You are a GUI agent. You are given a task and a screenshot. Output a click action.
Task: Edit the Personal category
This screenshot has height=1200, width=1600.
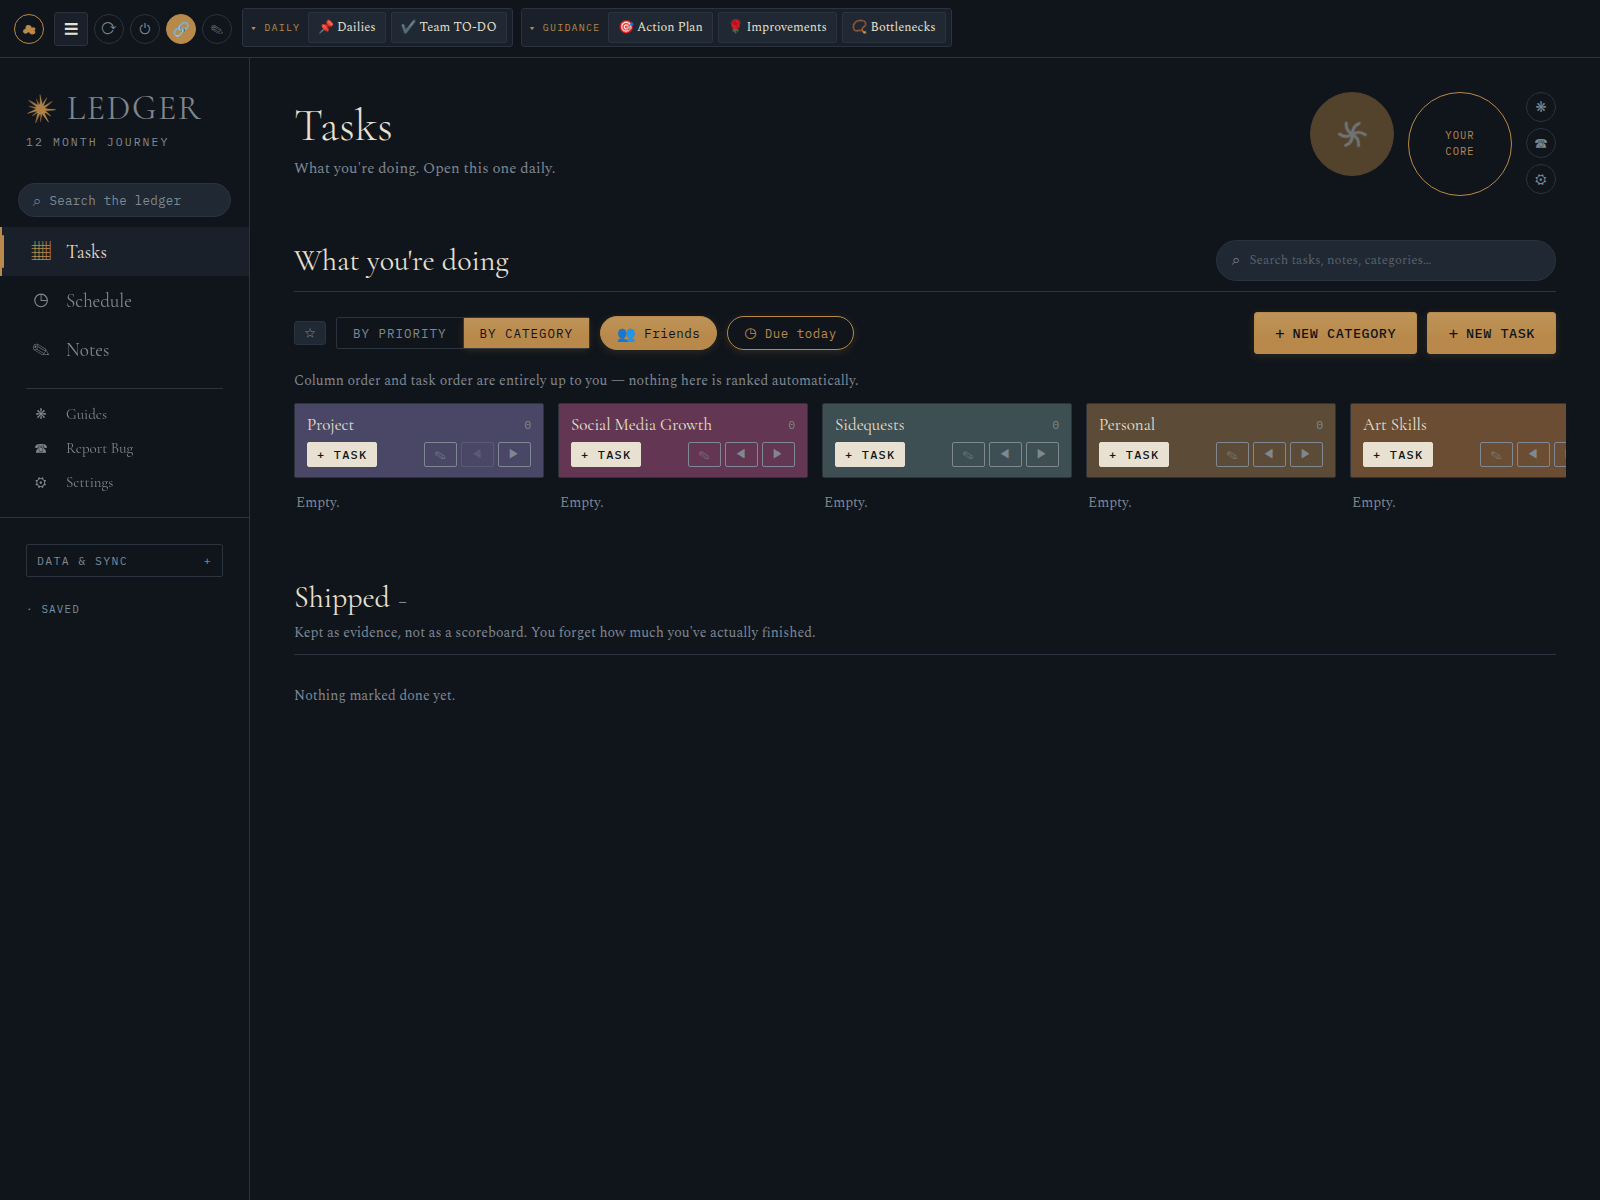click(x=1233, y=455)
